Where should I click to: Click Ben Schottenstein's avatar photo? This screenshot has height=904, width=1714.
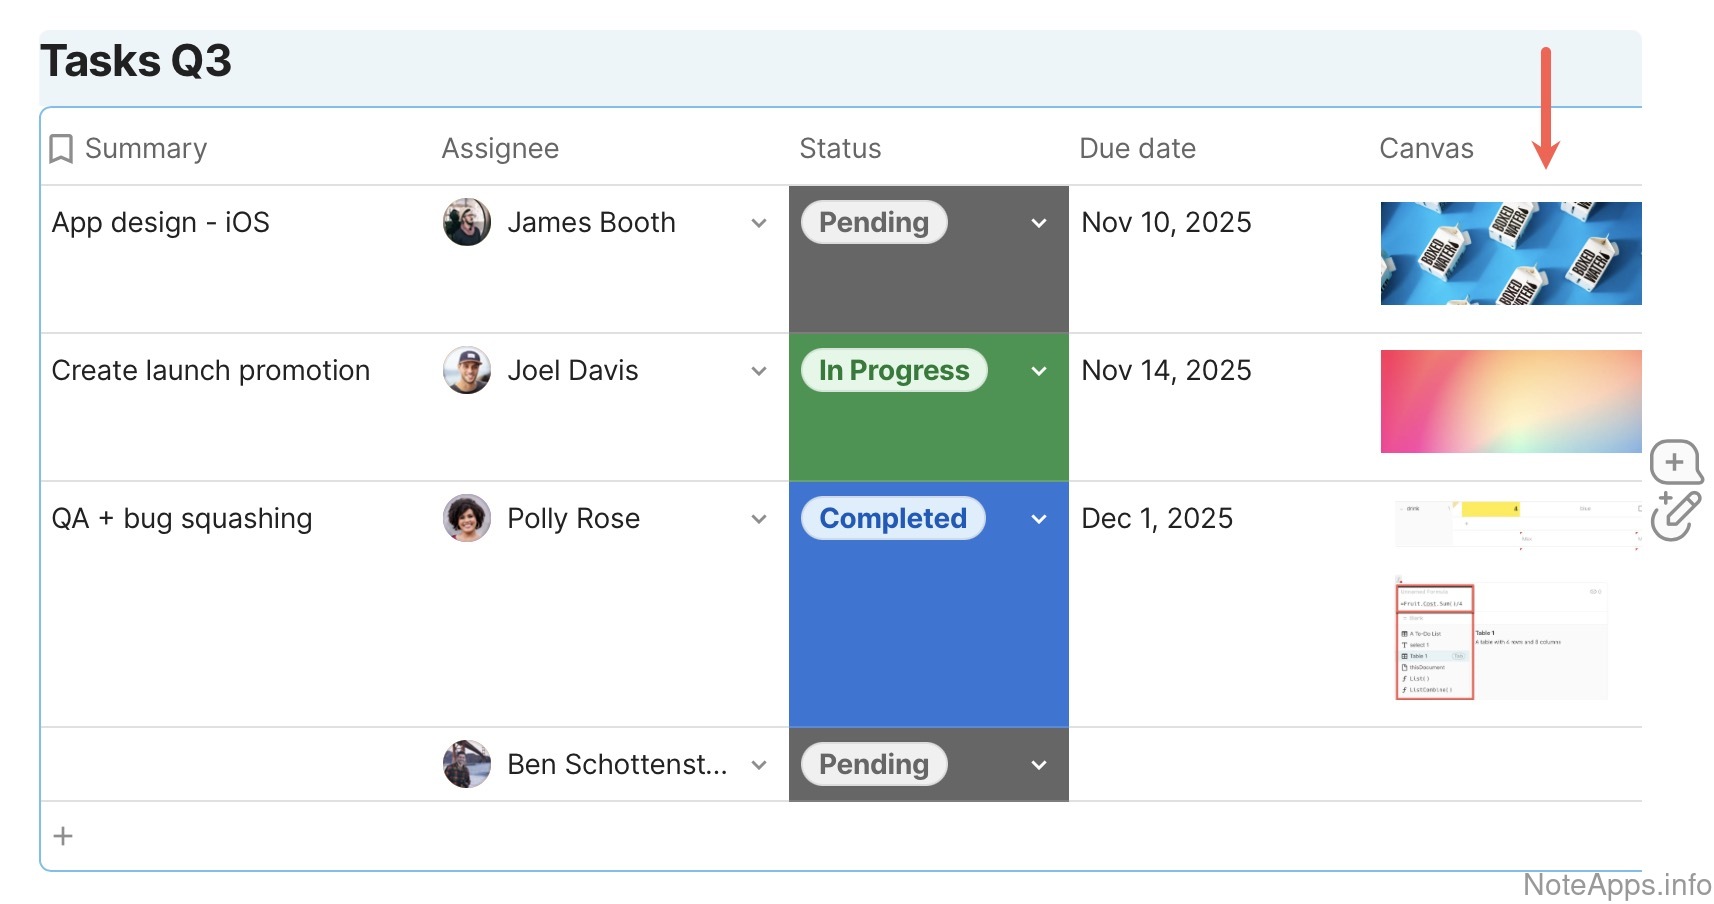[x=467, y=764]
